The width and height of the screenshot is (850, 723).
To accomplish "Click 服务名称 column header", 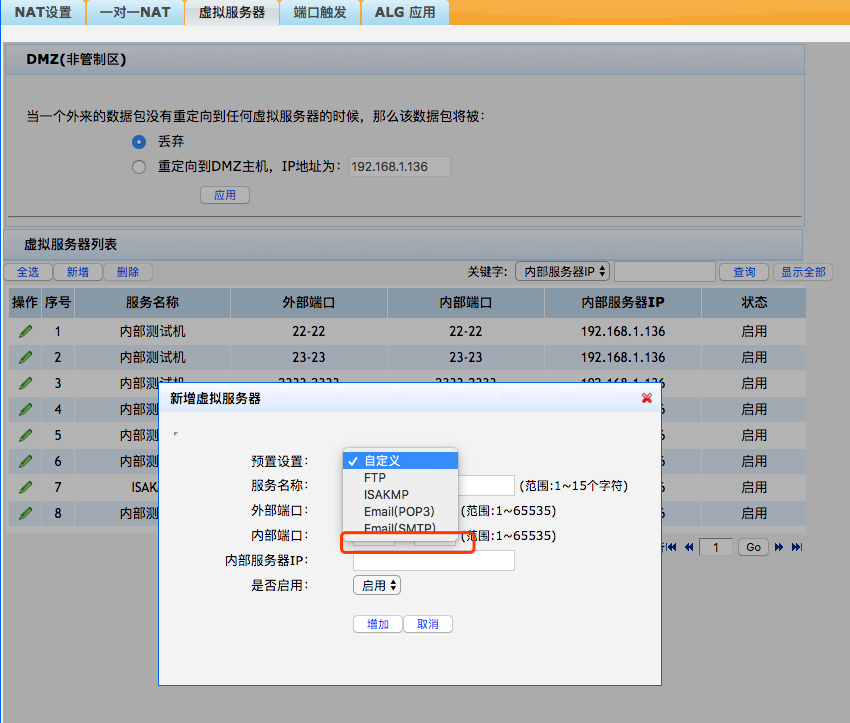I will (152, 302).
